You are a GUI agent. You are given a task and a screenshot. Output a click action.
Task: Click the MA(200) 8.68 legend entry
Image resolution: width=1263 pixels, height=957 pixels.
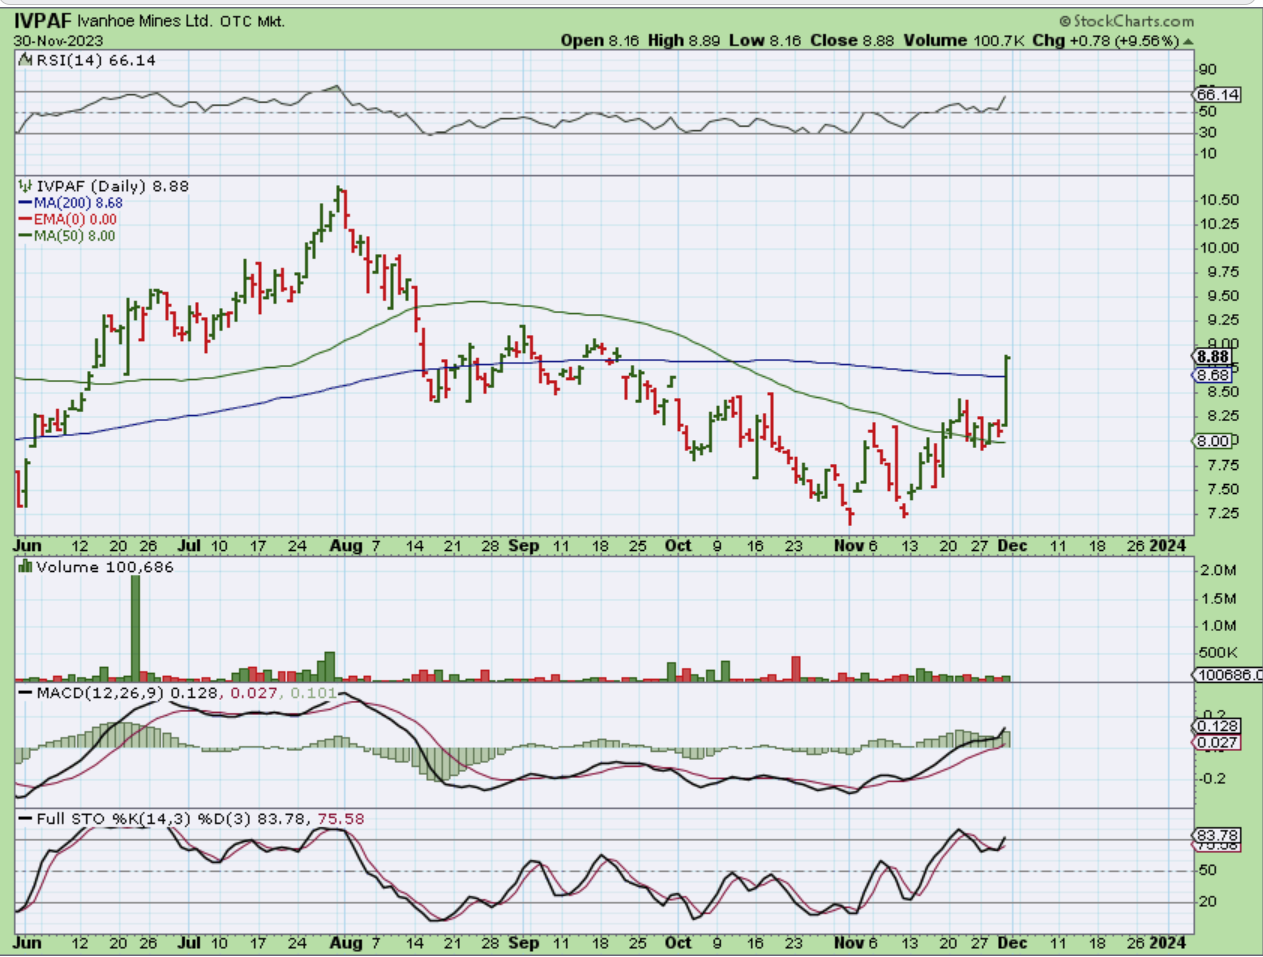tap(78, 203)
